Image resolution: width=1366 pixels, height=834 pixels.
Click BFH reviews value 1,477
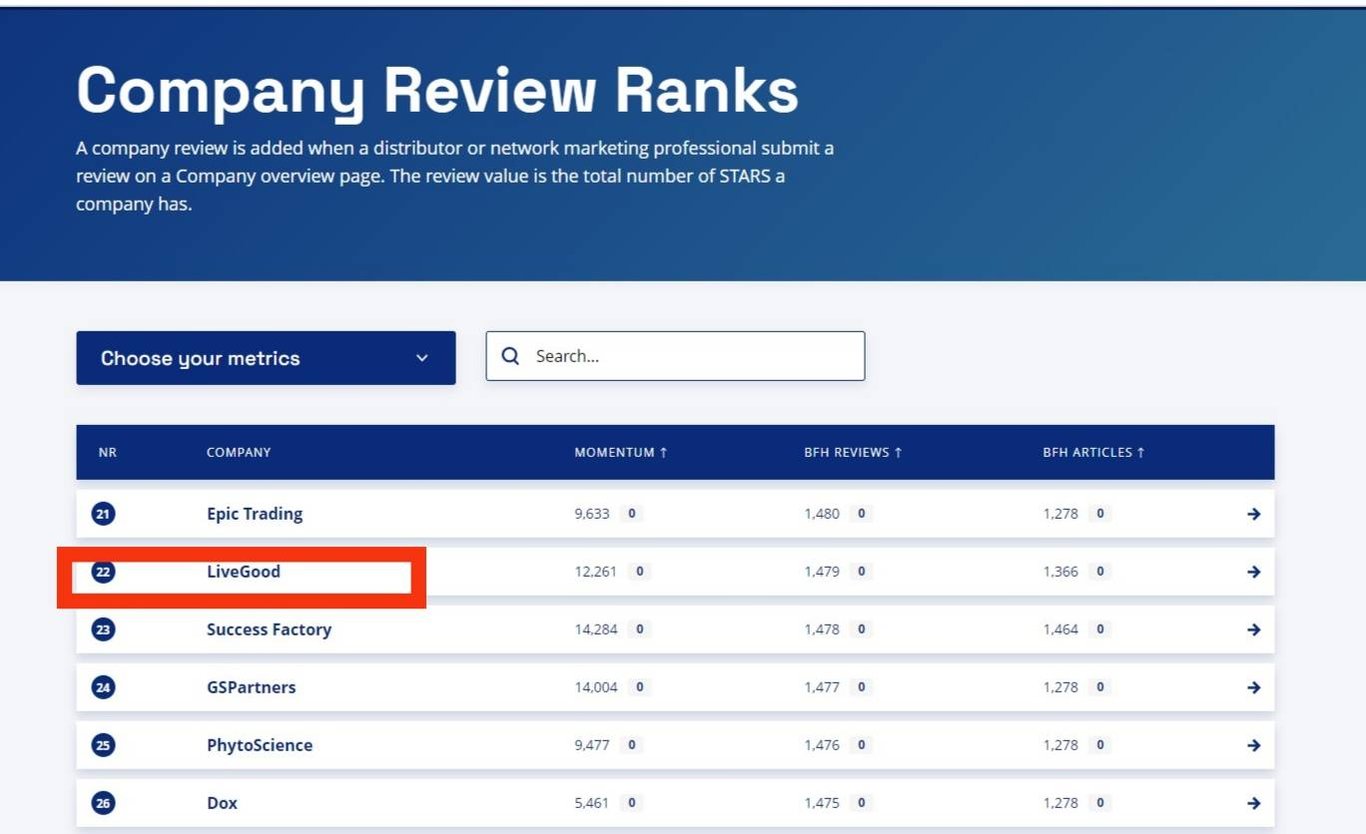(822, 688)
